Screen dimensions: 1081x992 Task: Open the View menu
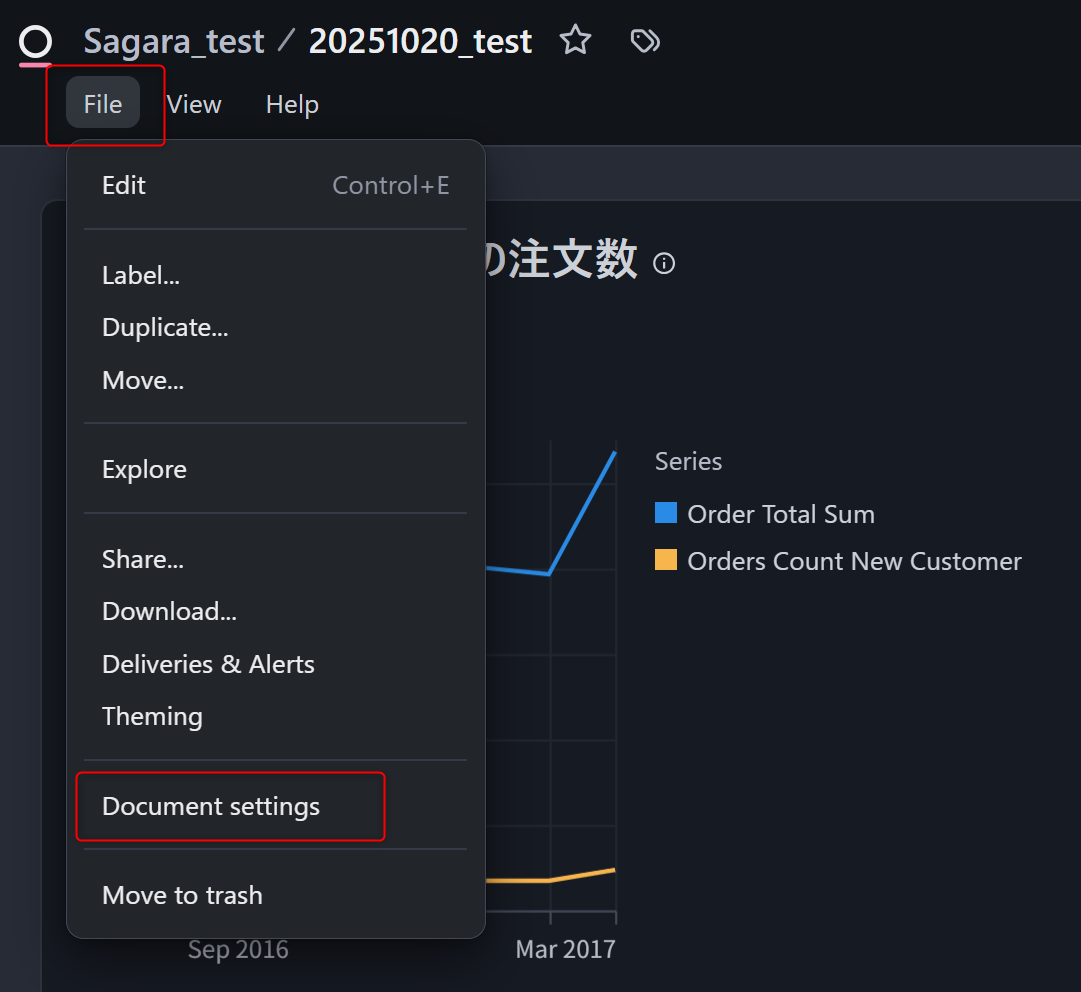click(194, 104)
